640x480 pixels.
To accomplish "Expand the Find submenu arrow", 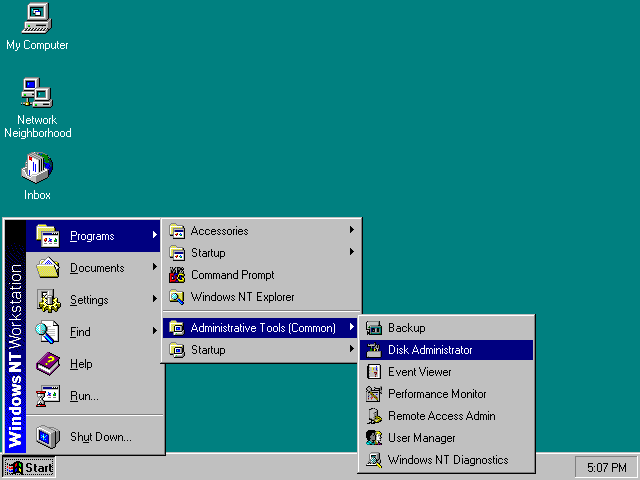I will tap(155, 331).
